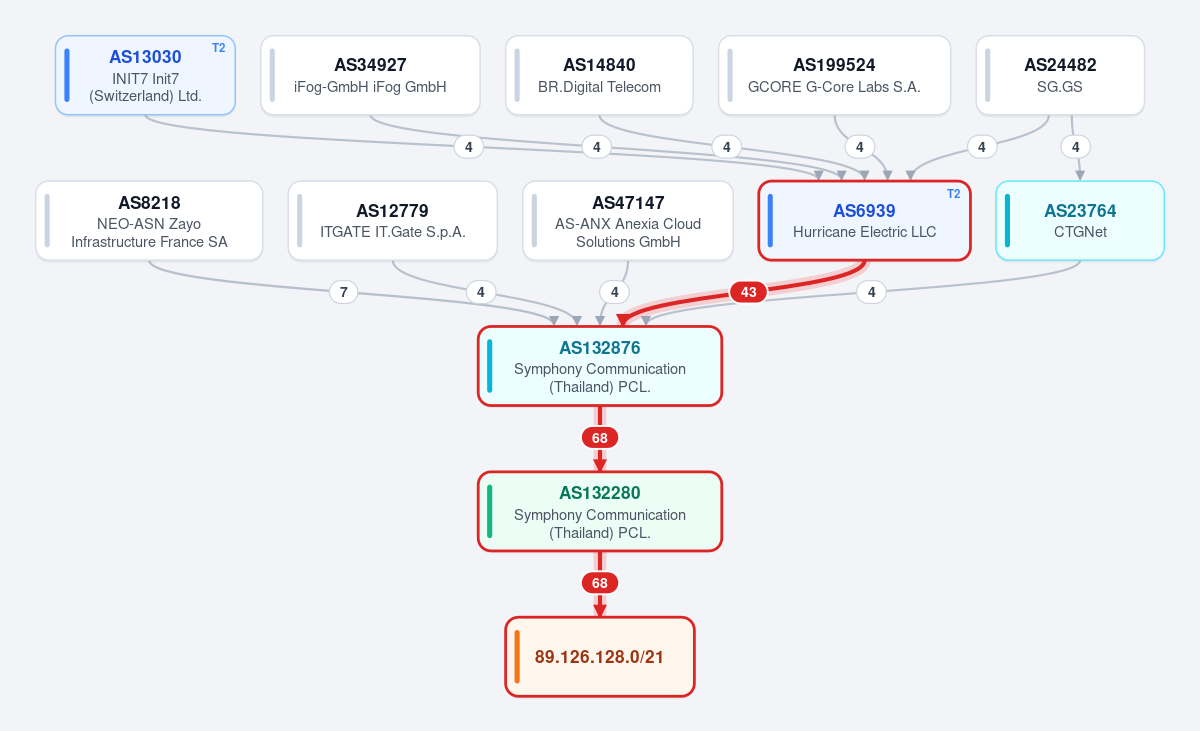Image resolution: width=1200 pixels, height=731 pixels.
Task: Click the 68 label above the prefix node
Action: [x=600, y=583]
